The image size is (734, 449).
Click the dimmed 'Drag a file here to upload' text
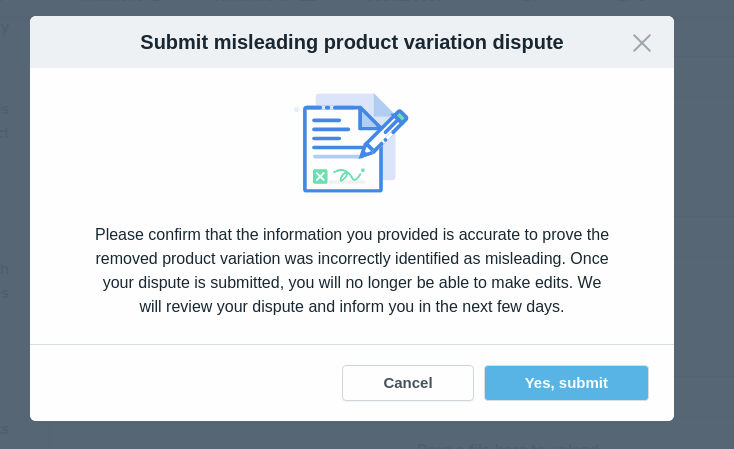(508, 444)
